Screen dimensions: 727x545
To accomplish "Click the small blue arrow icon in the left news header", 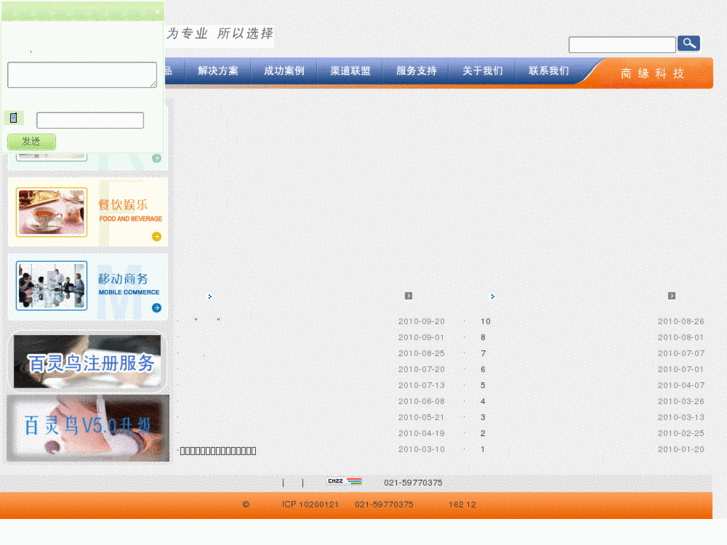I will click(x=210, y=296).
